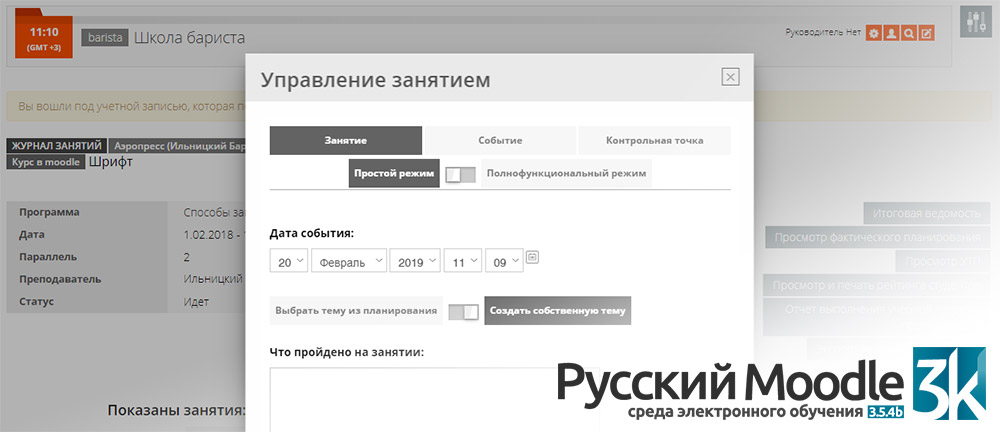This screenshot has height=432, width=1000.
Task: Open the Школа бариста title link
Action: pos(189,38)
